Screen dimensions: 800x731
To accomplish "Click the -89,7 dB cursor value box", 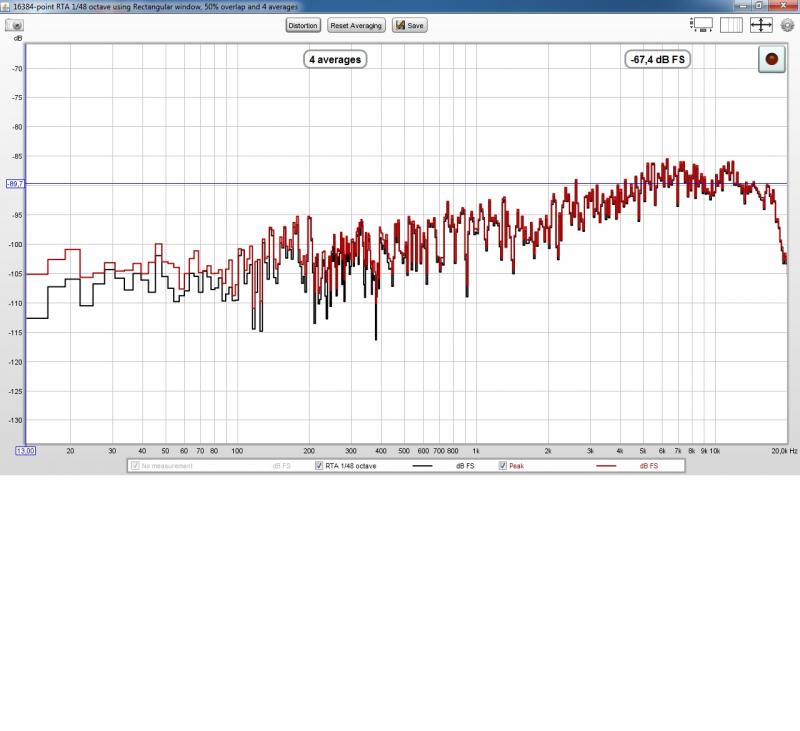I will (15, 184).
